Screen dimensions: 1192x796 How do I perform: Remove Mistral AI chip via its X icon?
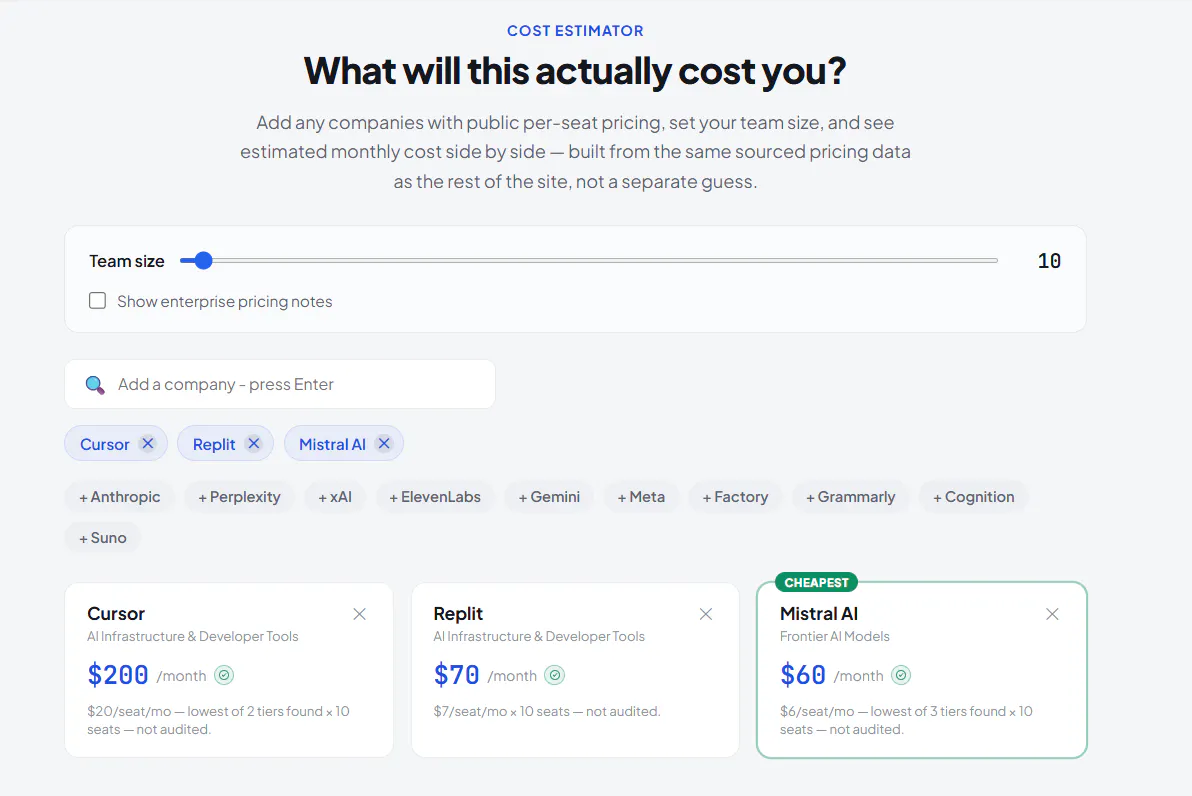tap(384, 443)
